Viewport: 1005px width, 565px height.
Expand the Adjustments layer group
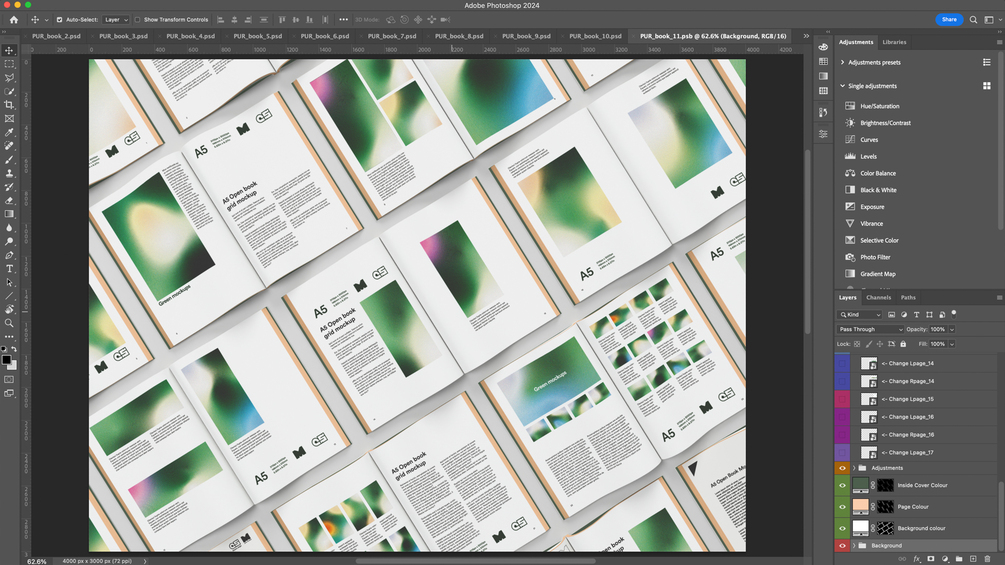854,468
